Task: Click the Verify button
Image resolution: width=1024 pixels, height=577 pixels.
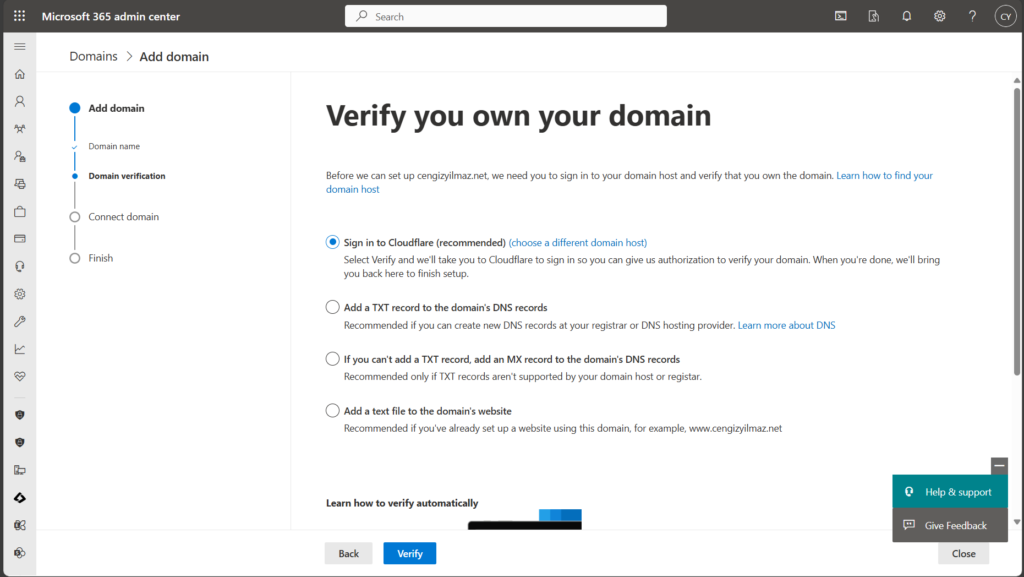Action: coord(409,553)
